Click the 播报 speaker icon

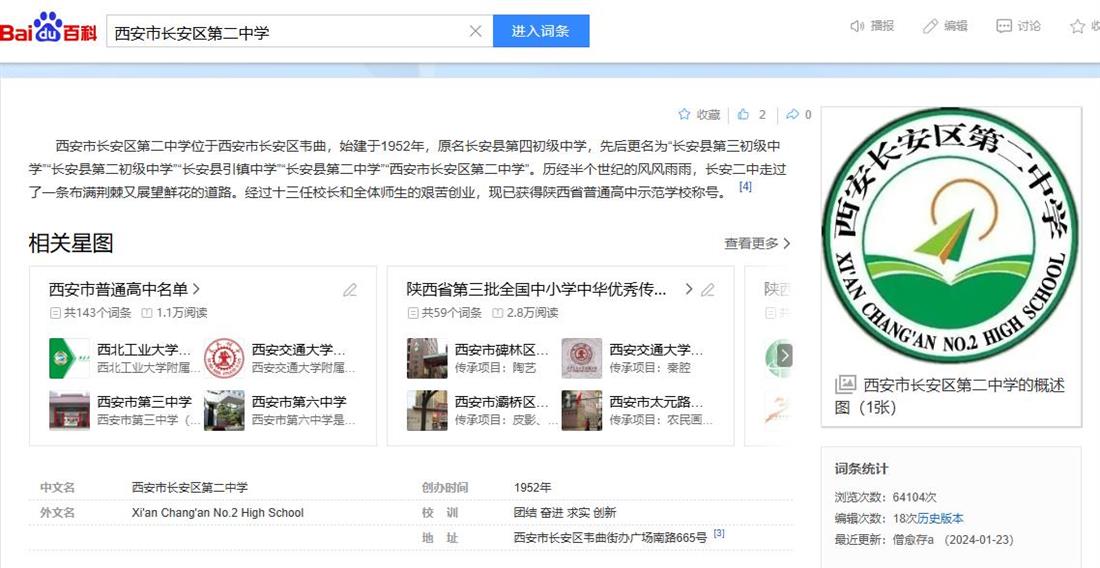[857, 27]
